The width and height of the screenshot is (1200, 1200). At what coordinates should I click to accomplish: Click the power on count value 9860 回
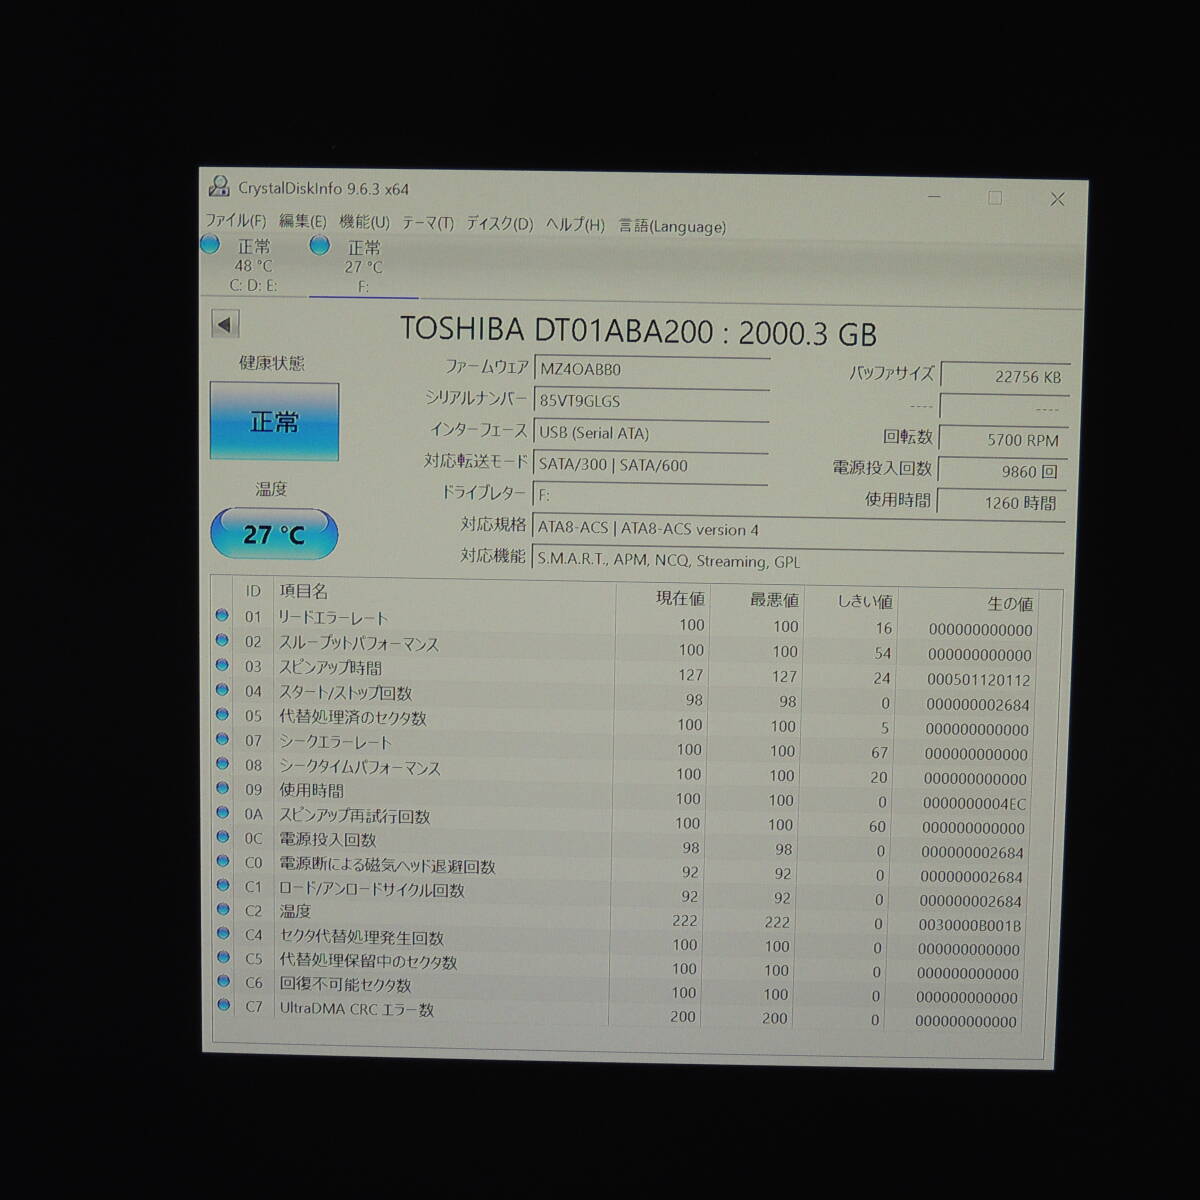click(x=1002, y=471)
